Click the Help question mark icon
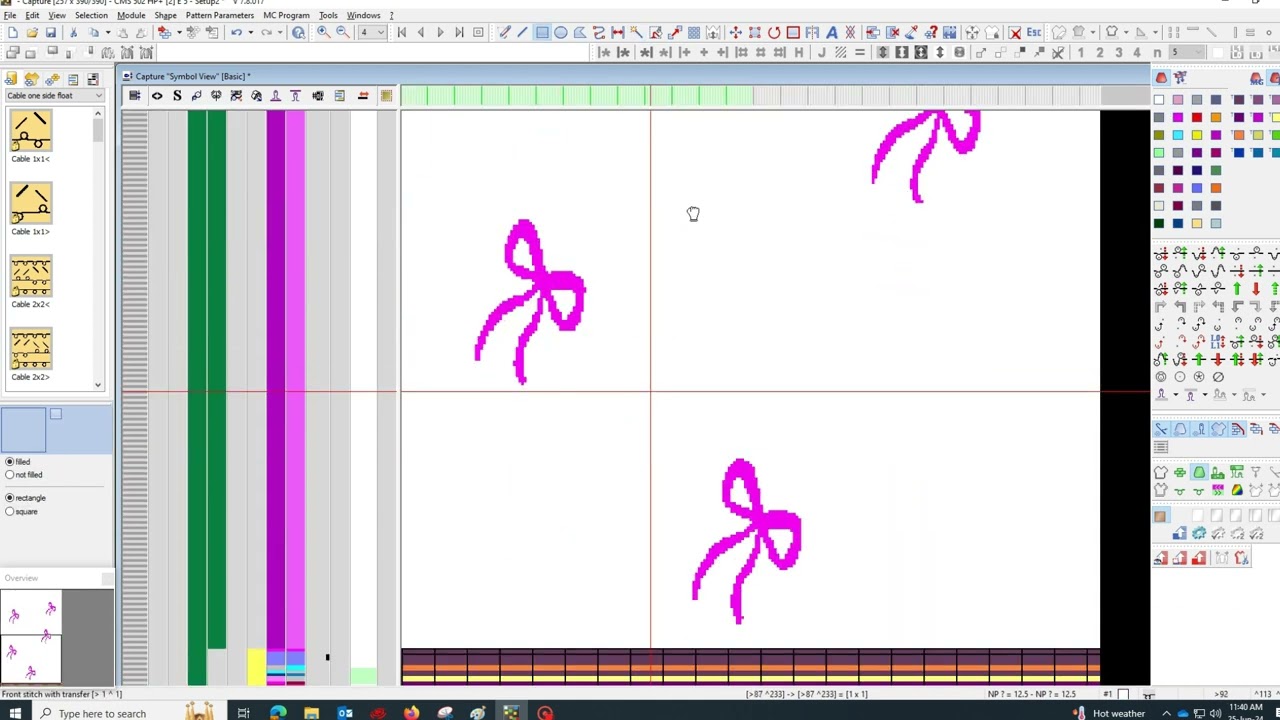The height and width of the screenshot is (720, 1280). click(x=298, y=33)
